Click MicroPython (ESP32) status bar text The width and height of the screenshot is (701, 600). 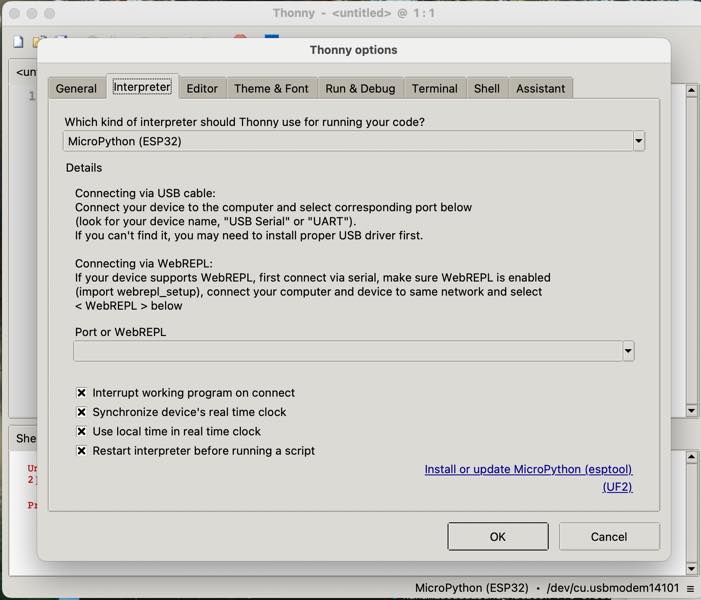[472, 588]
